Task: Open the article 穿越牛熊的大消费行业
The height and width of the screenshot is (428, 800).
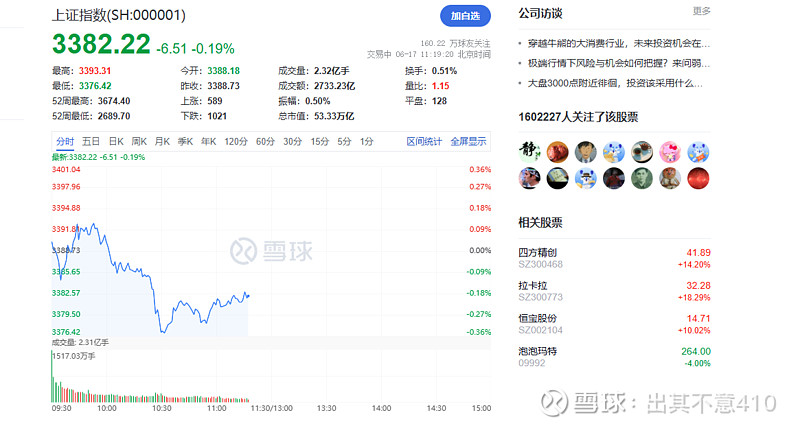Action: [618, 43]
